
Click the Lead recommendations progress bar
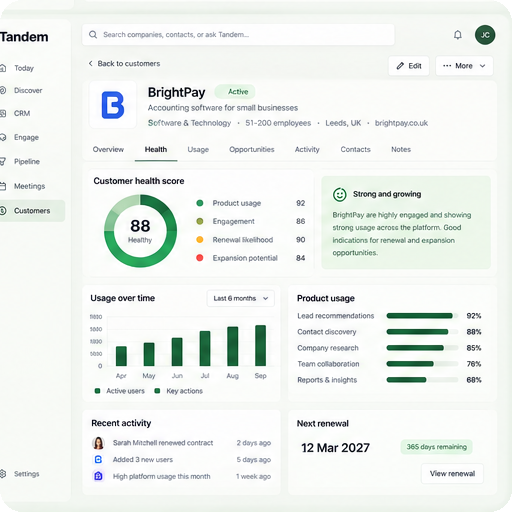pos(422,316)
